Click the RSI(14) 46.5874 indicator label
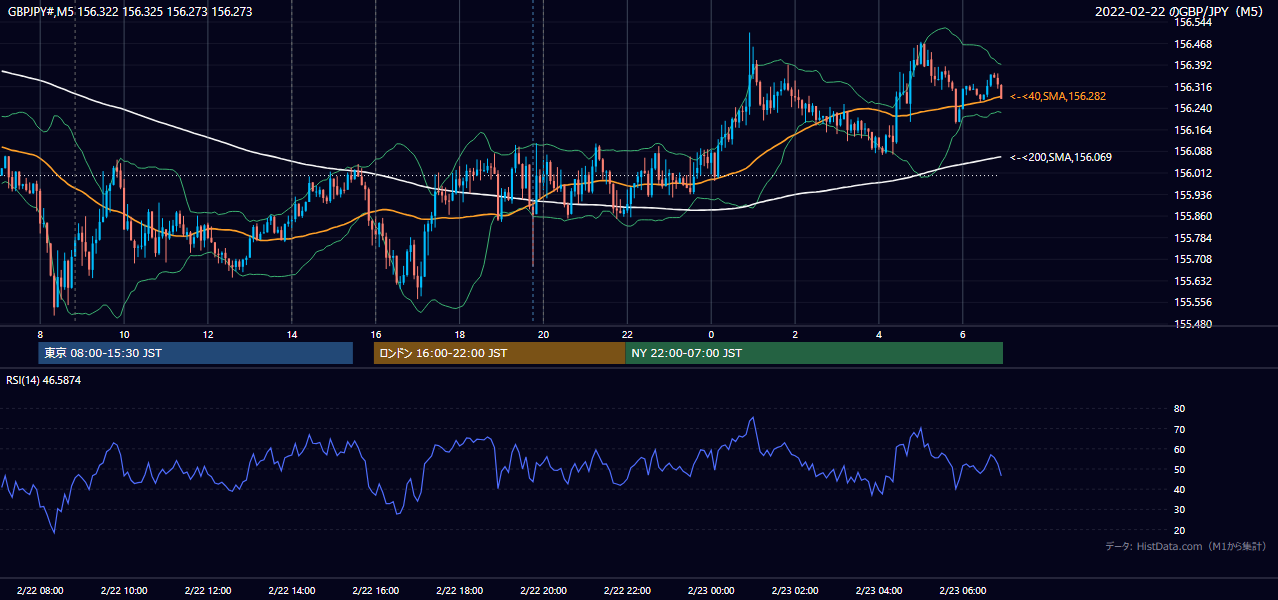1278x600 pixels. click(x=44, y=380)
